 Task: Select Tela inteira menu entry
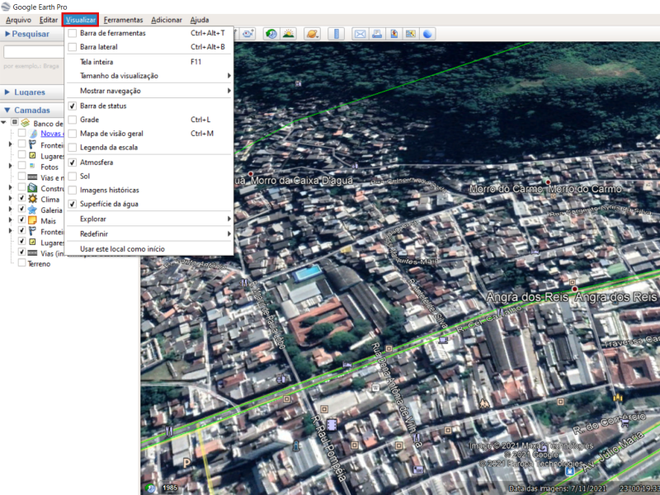149,62
